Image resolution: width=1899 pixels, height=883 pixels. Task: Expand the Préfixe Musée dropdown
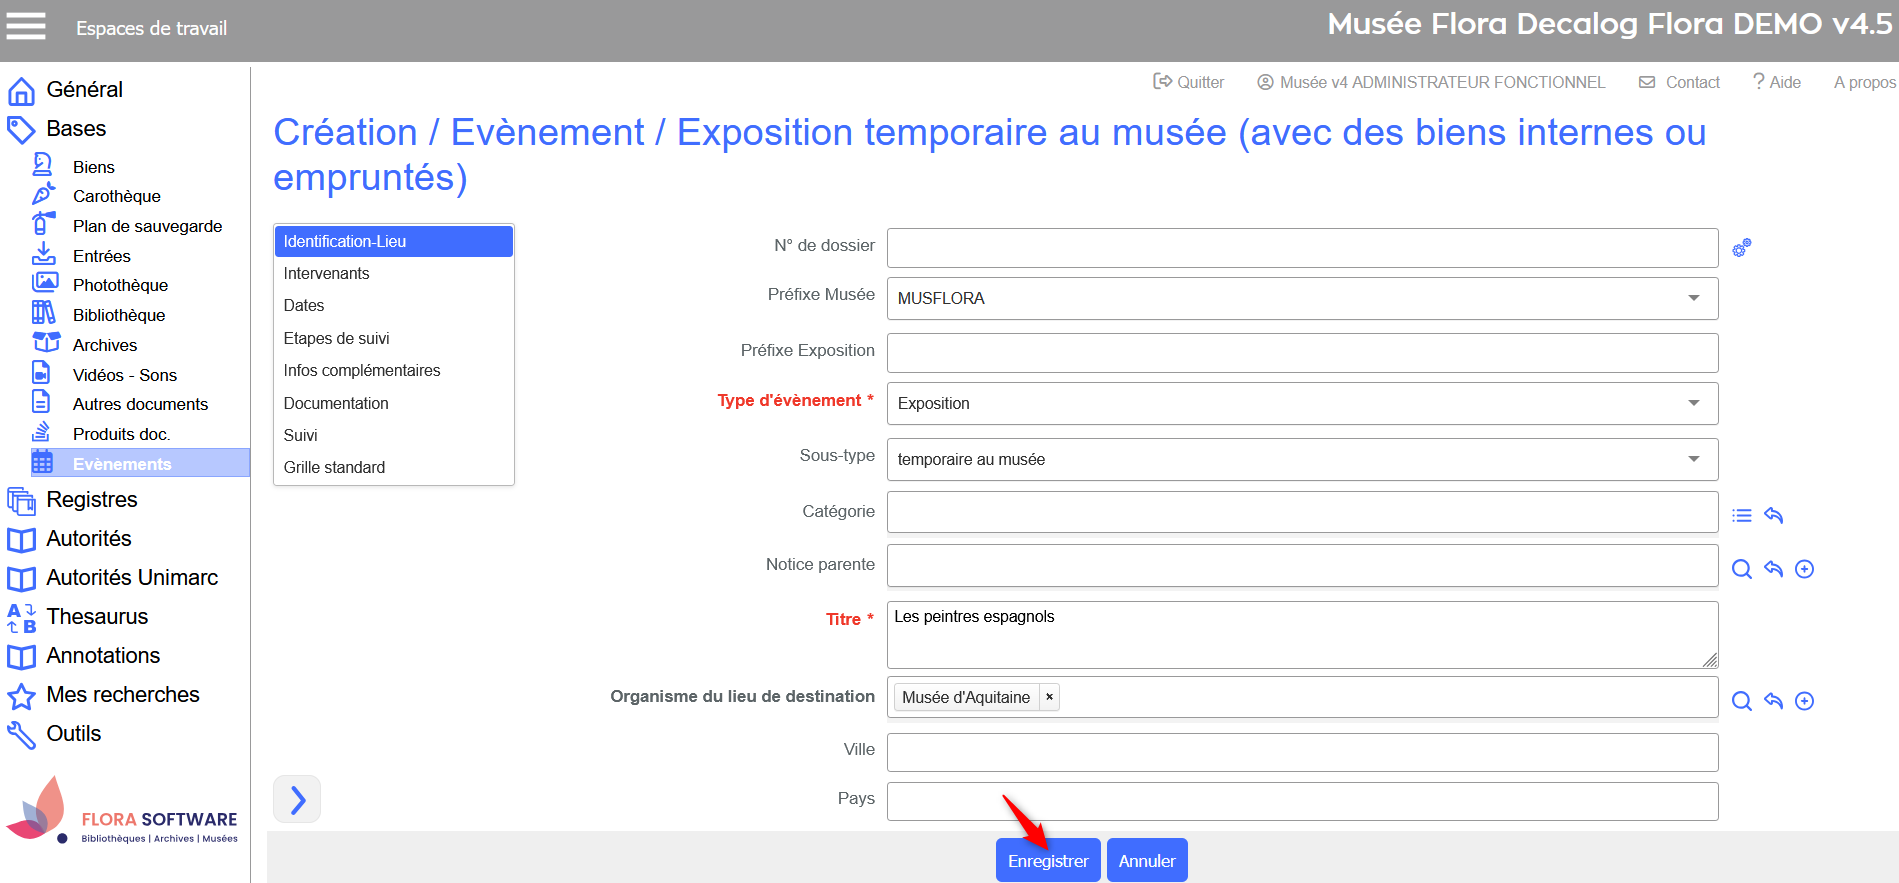(1693, 298)
